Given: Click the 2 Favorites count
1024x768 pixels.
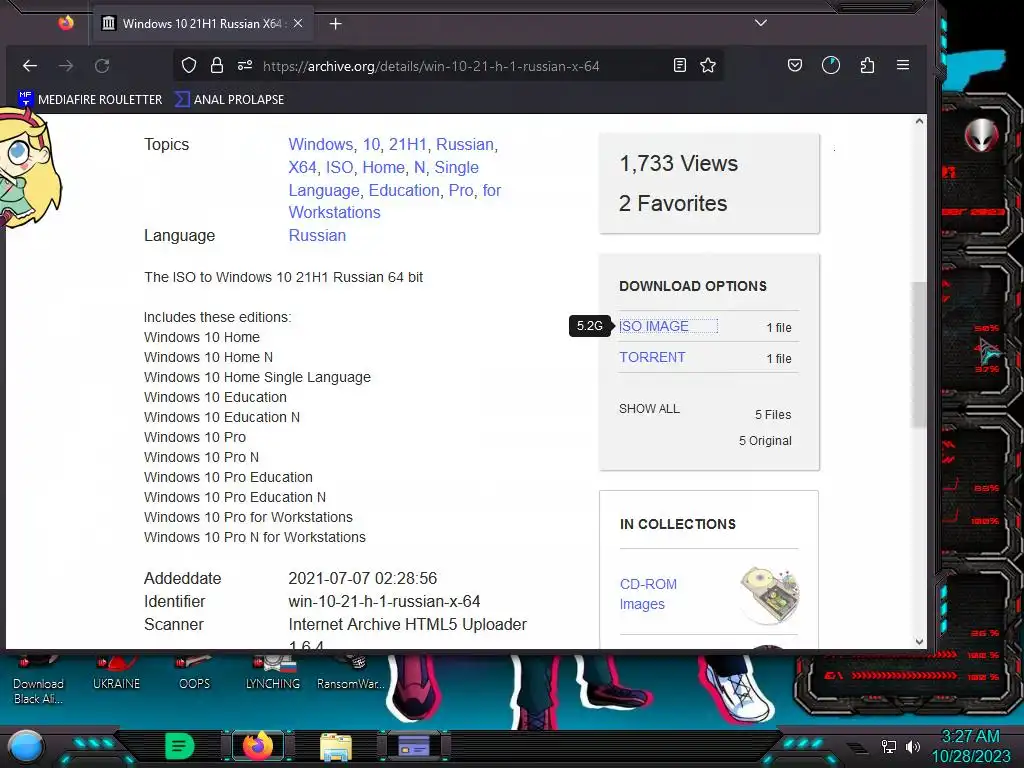Looking at the screenshot, I should tap(673, 204).
